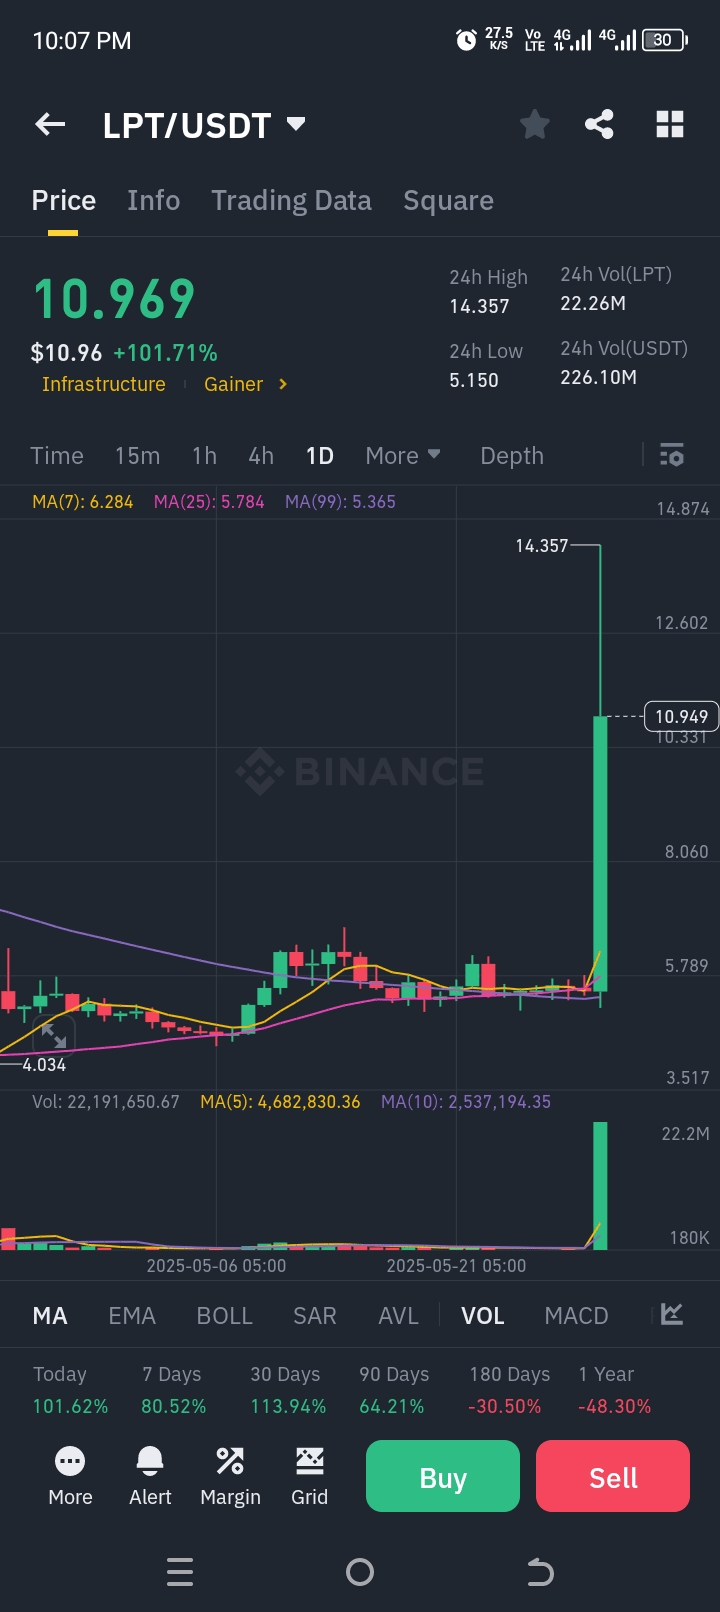Expand the More timeframe dropdown
The image size is (720, 1612).
(403, 455)
